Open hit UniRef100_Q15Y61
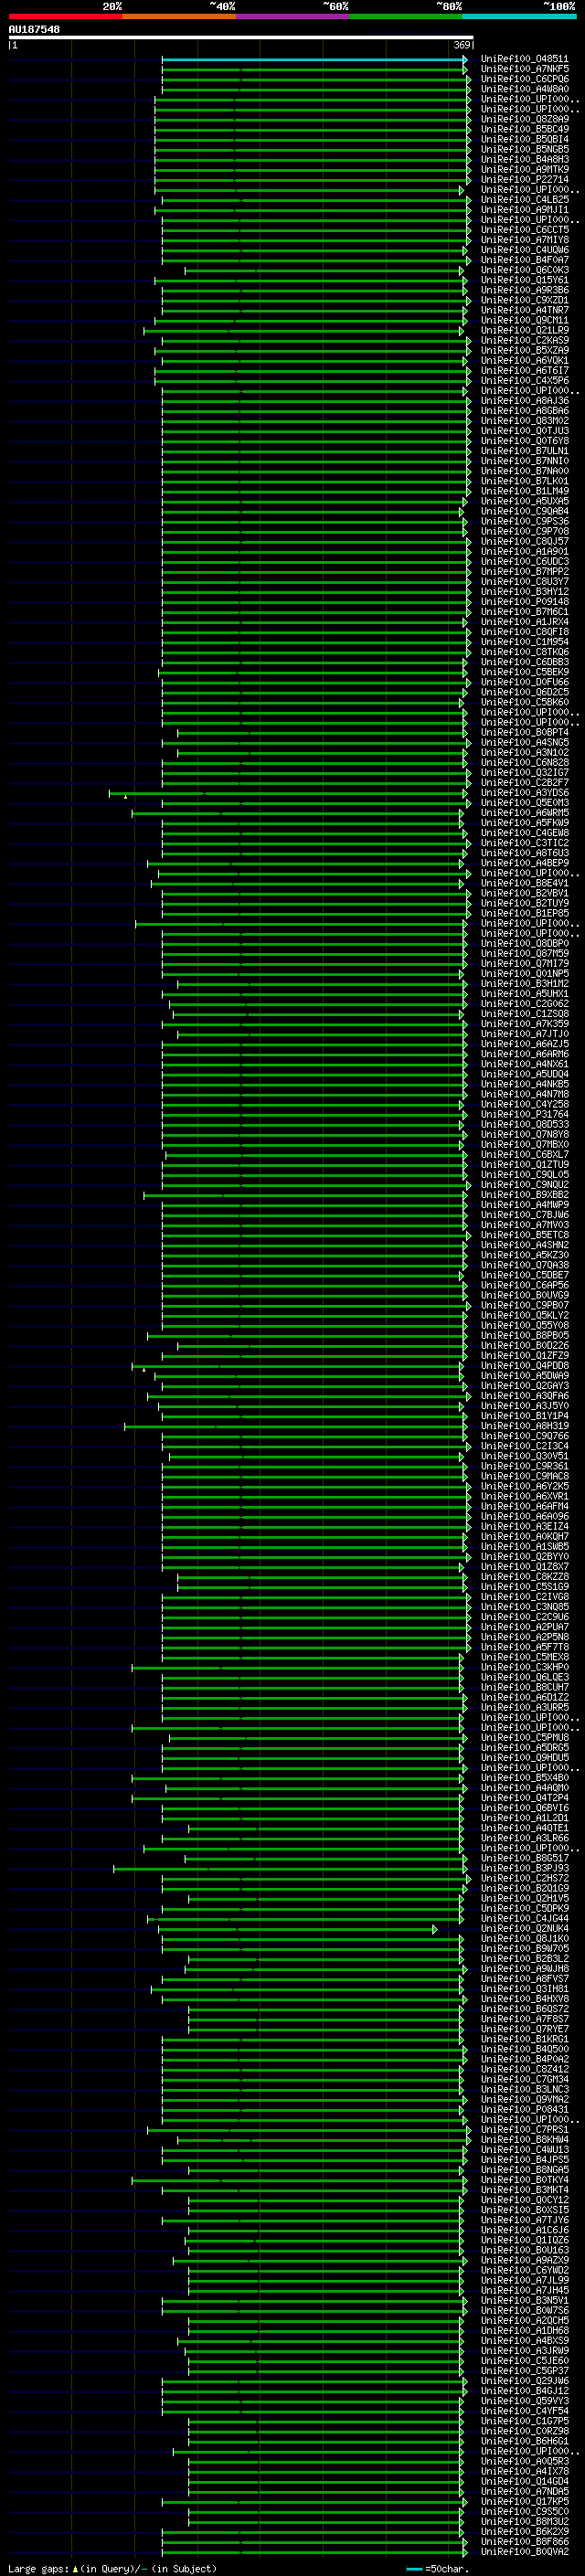Image resolution: width=585 pixels, height=2576 pixels. coord(524,280)
